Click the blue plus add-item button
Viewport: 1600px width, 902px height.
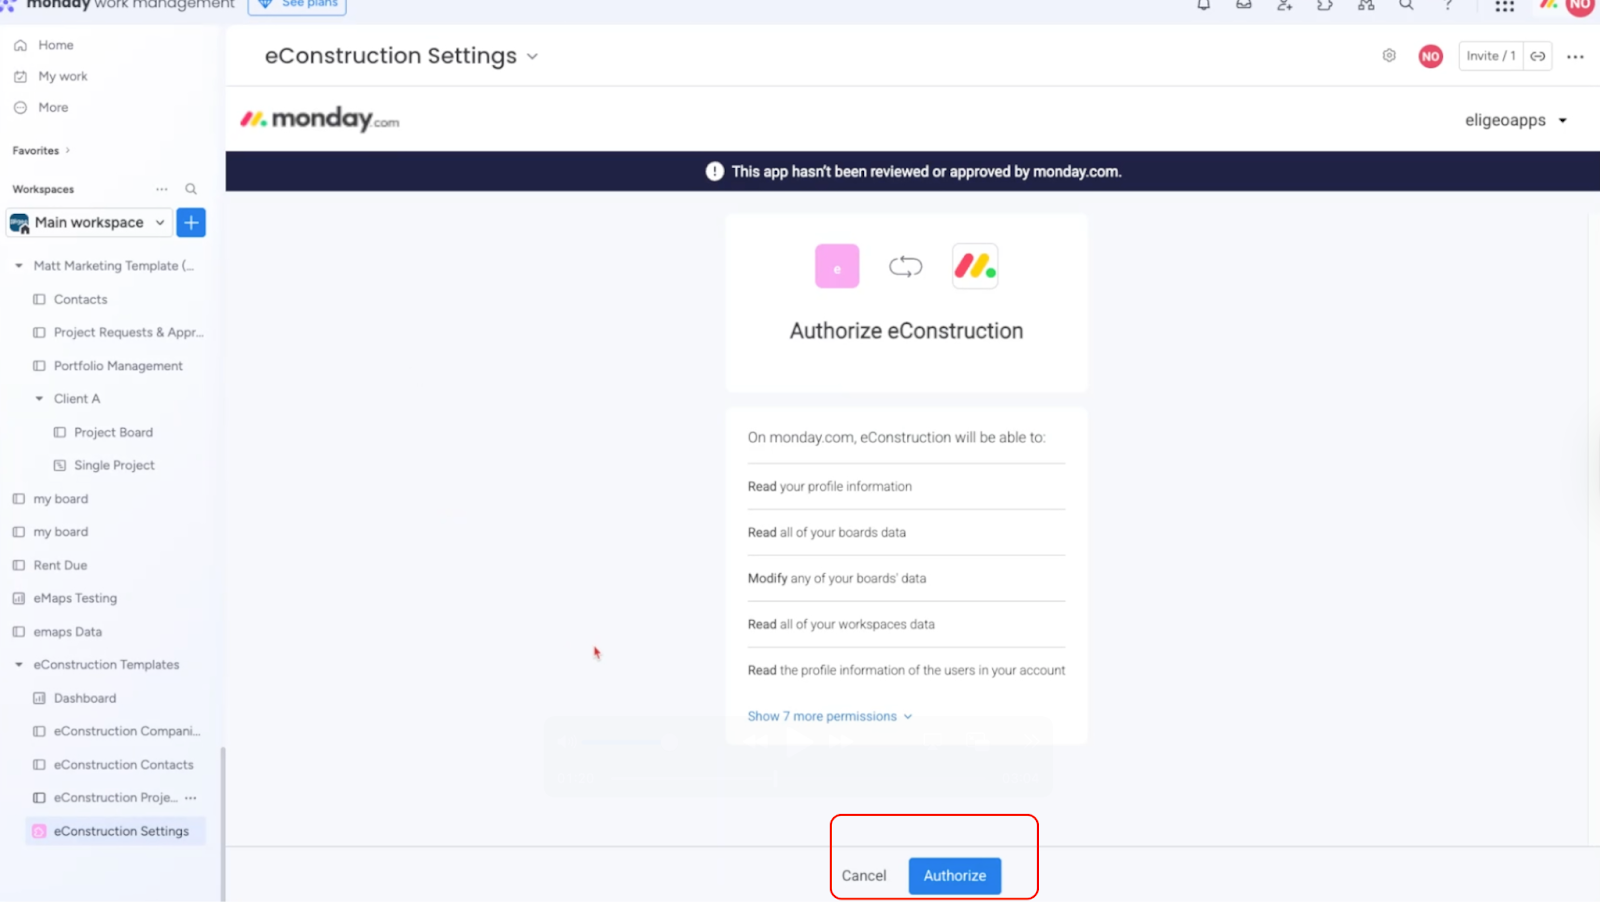(x=191, y=222)
